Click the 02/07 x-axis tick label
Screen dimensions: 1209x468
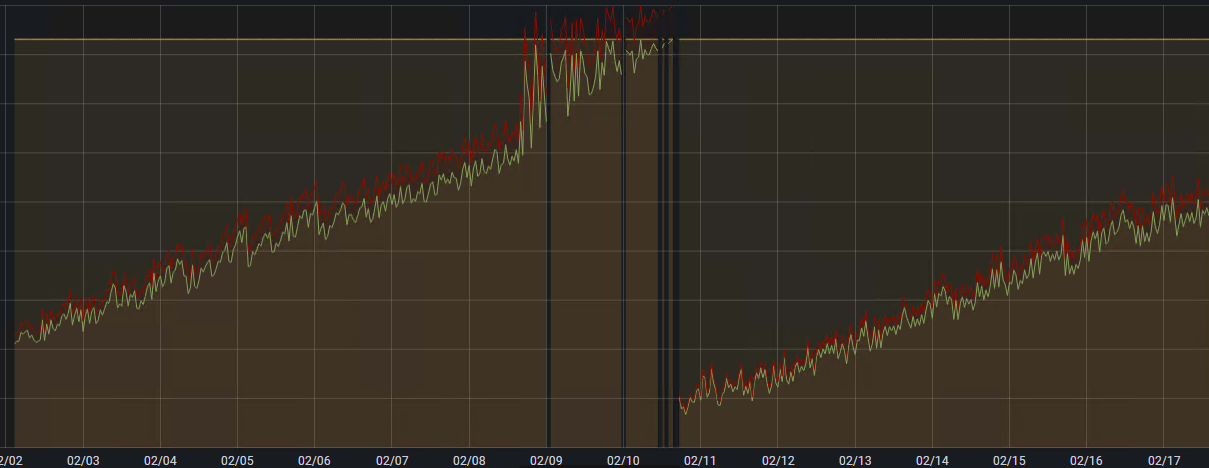392,460
